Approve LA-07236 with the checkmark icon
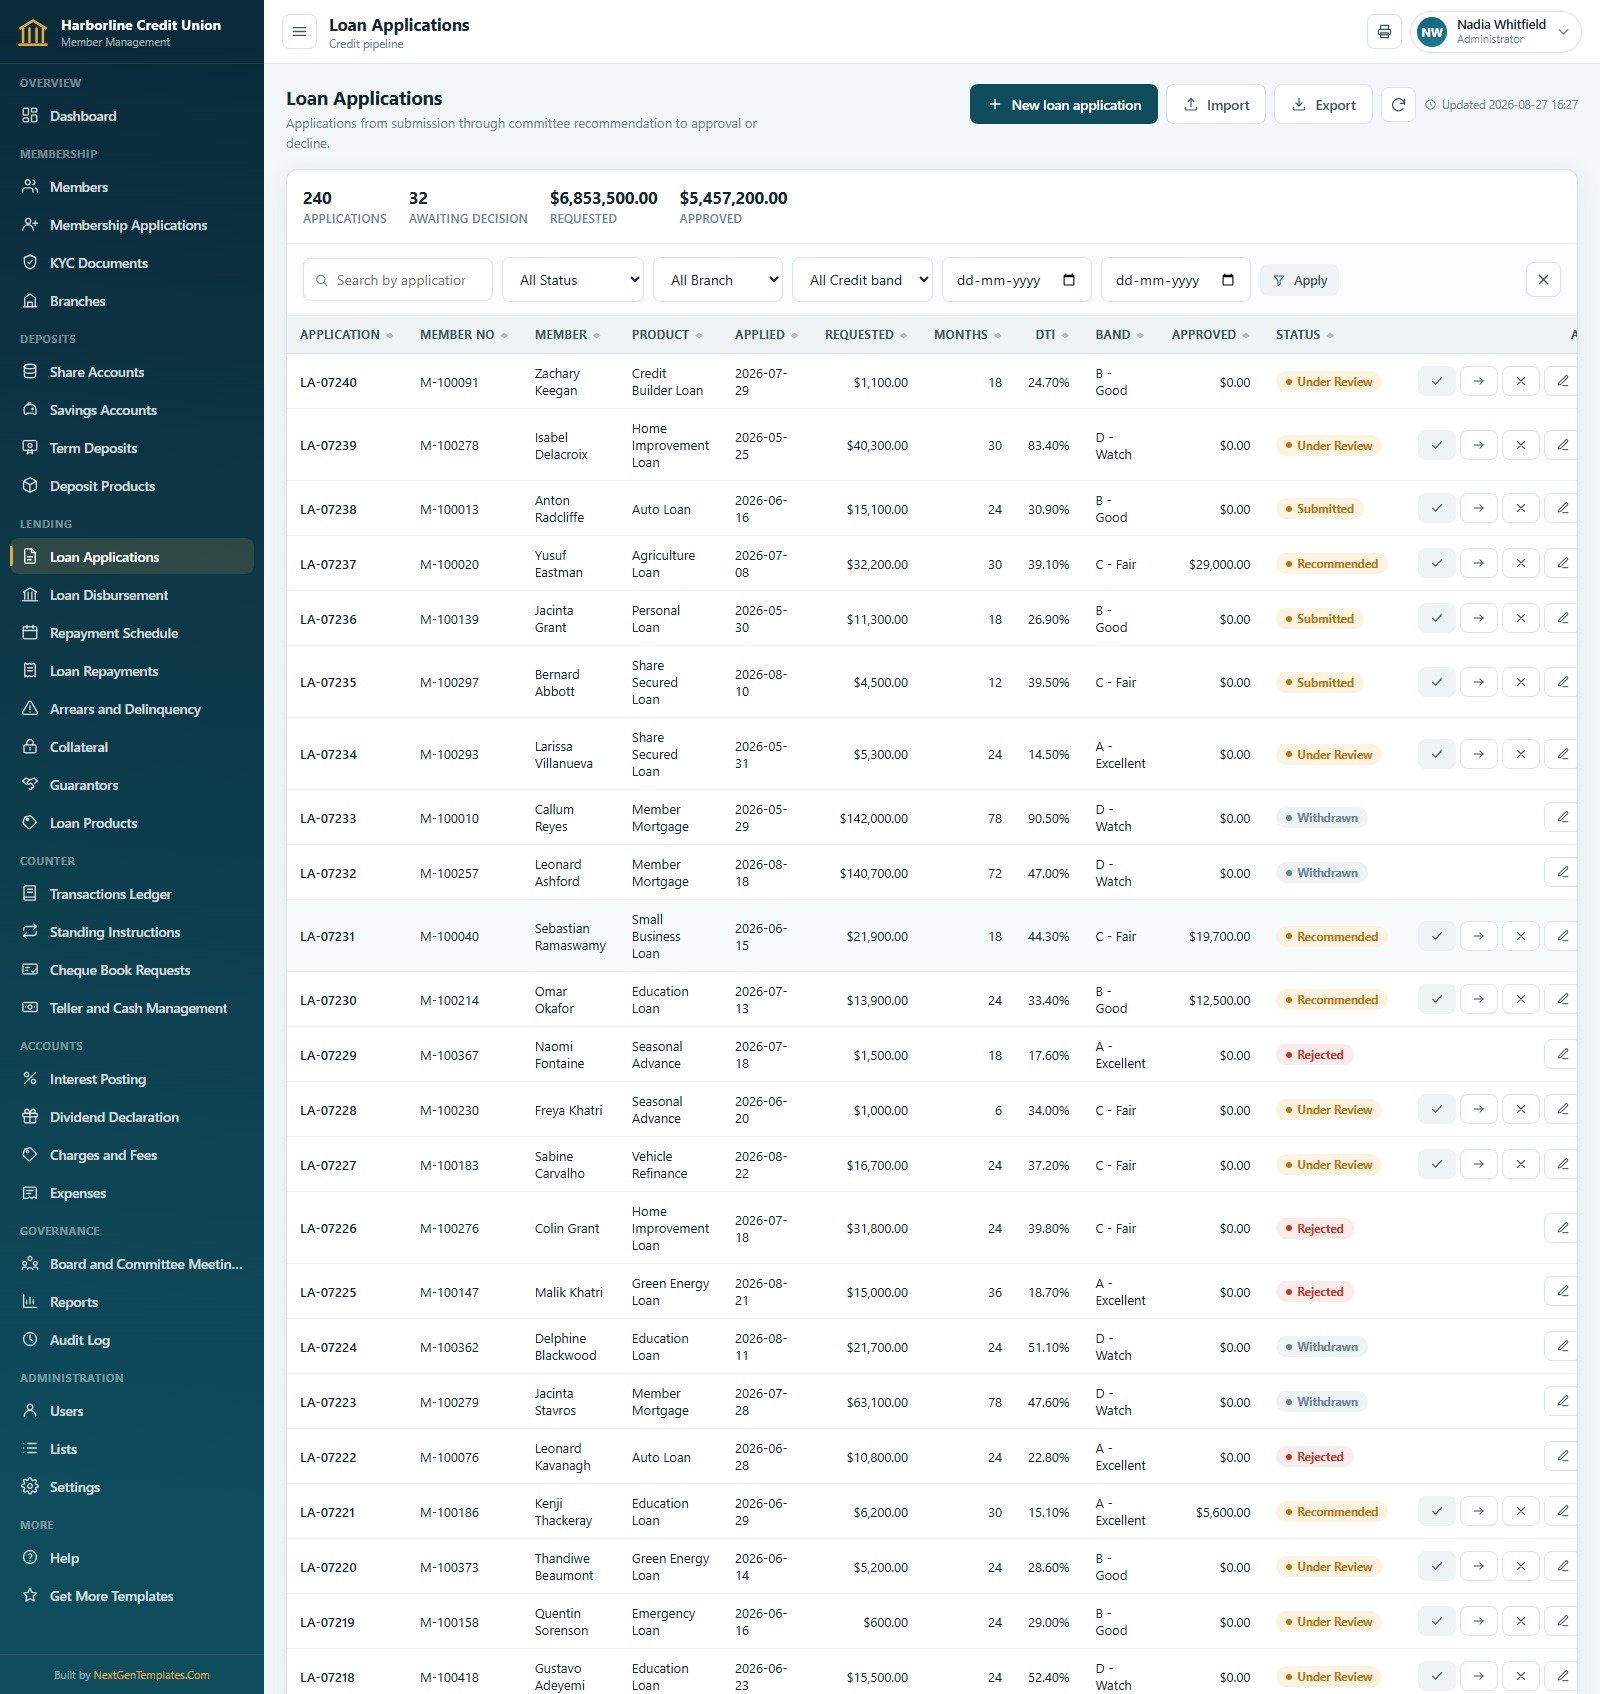The height and width of the screenshot is (1694, 1600). click(x=1437, y=618)
